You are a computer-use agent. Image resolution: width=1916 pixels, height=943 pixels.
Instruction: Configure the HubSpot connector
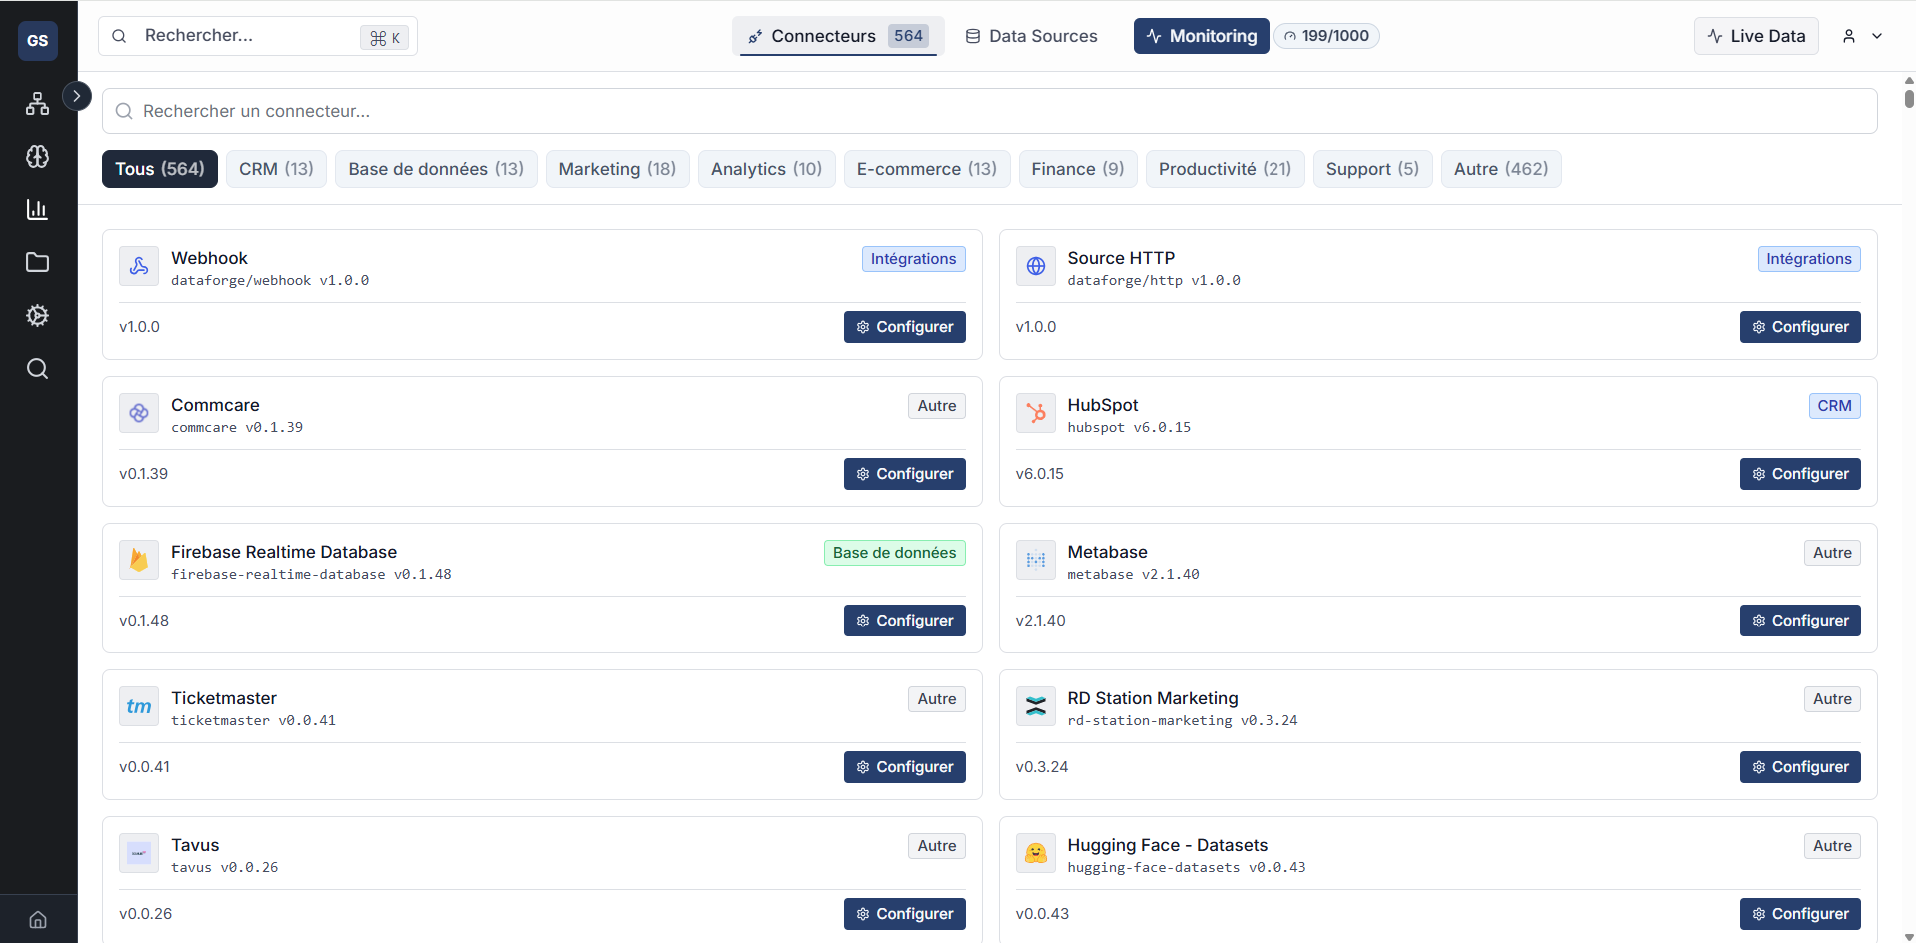coord(1800,474)
